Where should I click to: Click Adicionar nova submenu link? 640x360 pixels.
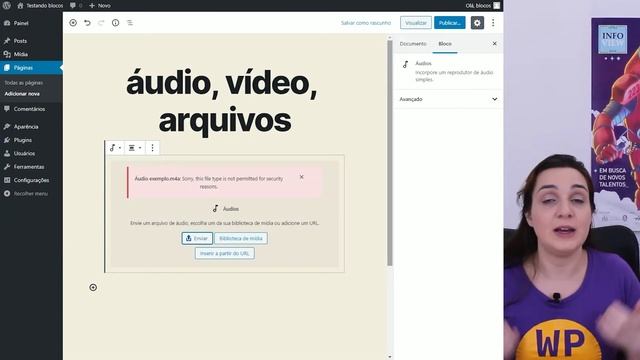coord(22,94)
